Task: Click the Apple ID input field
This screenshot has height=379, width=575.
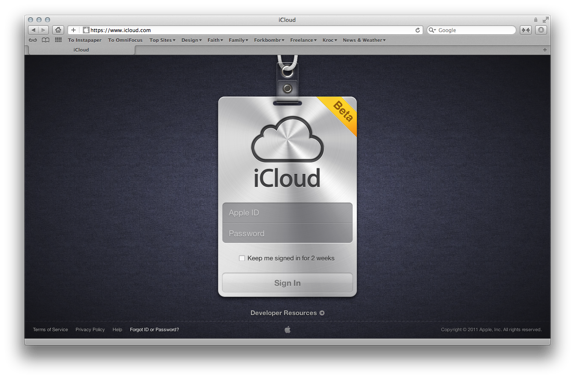Action: click(x=287, y=213)
